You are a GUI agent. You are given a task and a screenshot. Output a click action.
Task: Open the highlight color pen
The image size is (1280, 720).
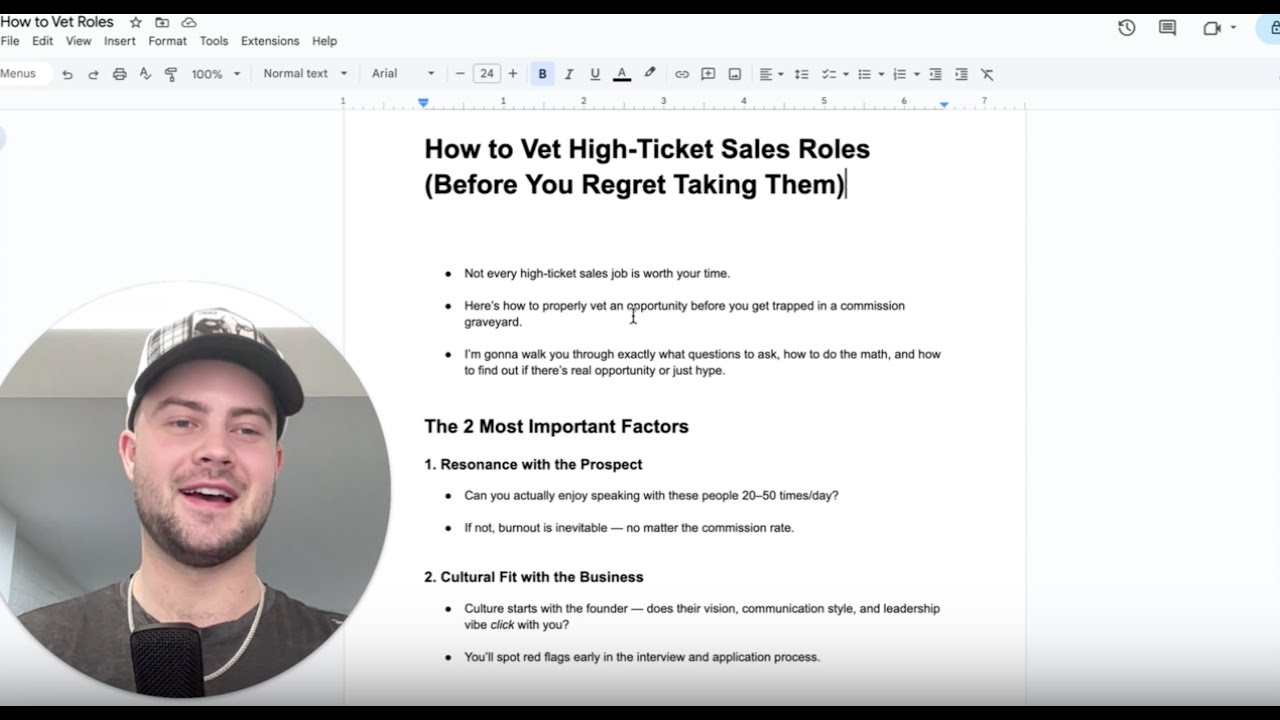tap(650, 73)
